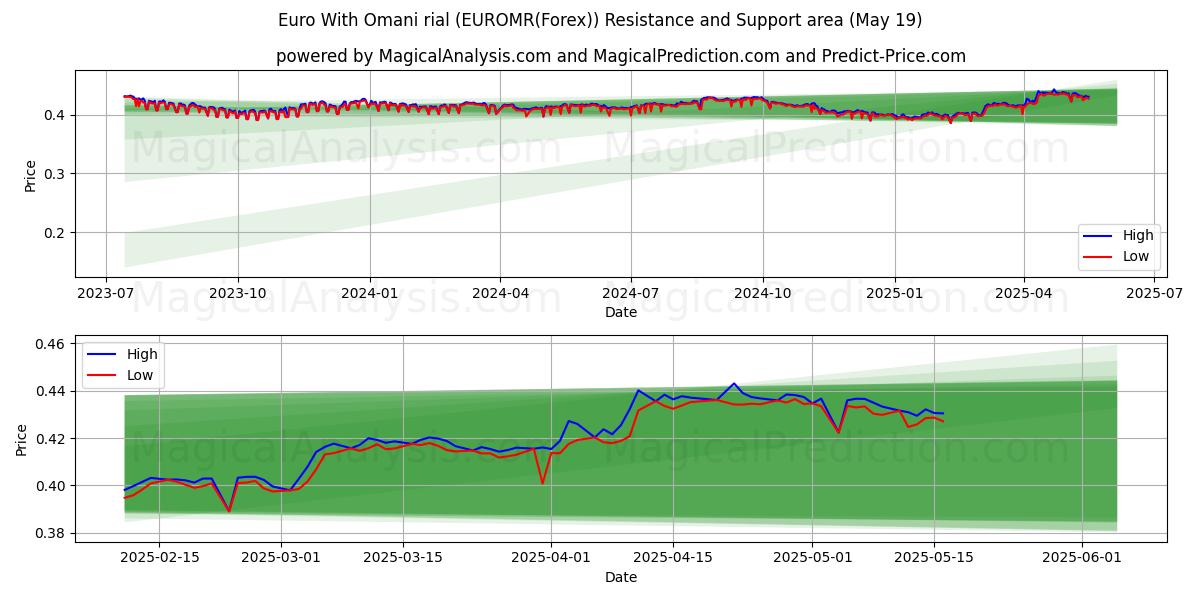Click the bottom chart '0.40' price tick

click(x=52, y=486)
